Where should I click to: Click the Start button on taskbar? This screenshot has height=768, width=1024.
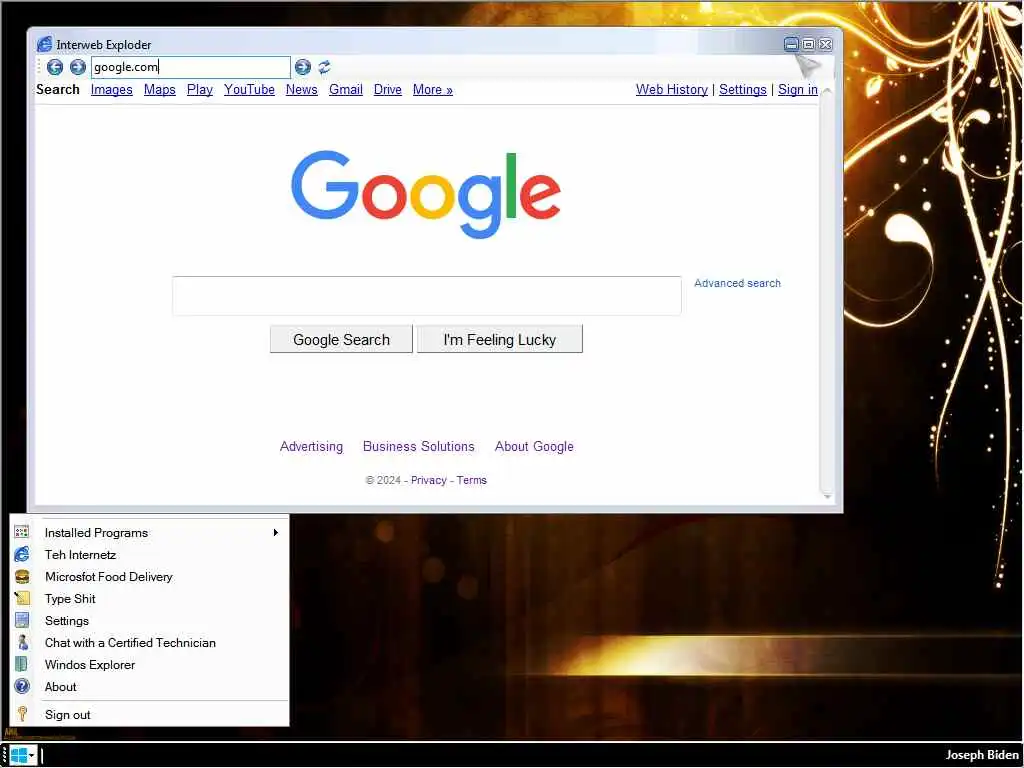tap(23, 756)
